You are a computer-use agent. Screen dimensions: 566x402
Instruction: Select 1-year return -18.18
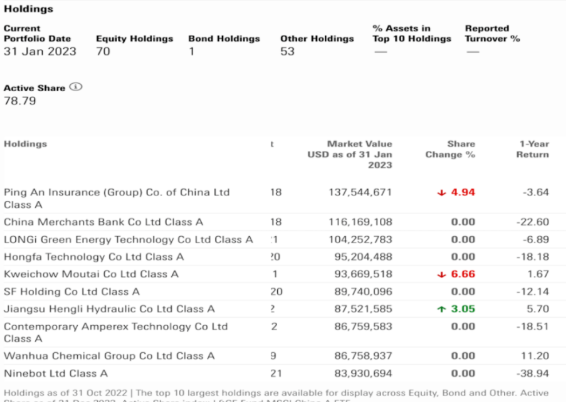click(533, 257)
